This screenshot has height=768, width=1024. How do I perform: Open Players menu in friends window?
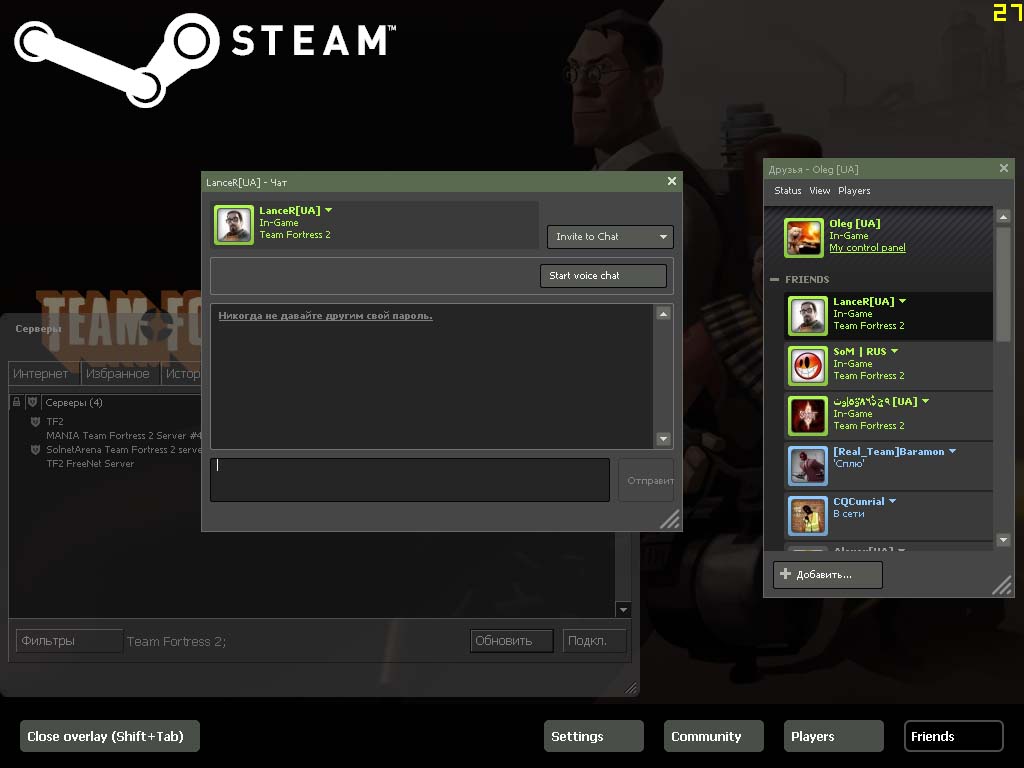pyautogui.click(x=854, y=191)
